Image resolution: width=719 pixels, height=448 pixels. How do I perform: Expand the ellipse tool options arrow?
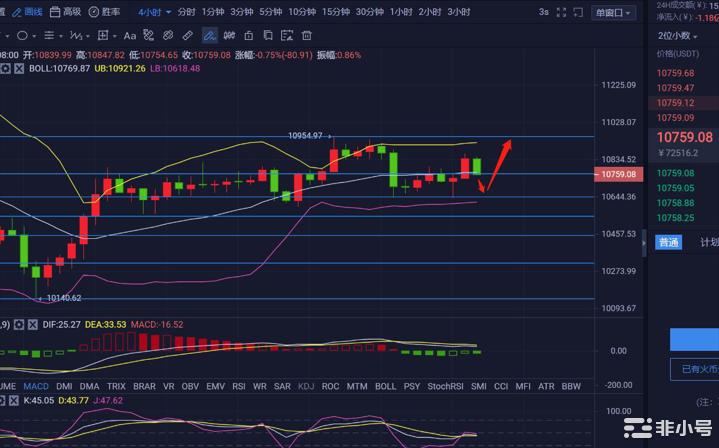pos(34,36)
